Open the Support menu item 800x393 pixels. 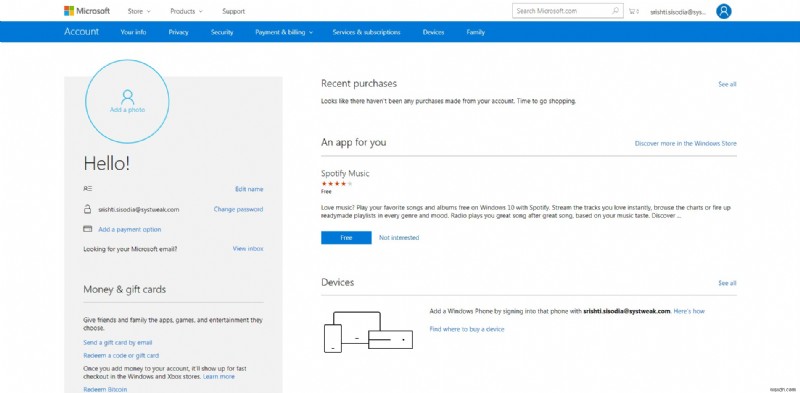[233, 11]
